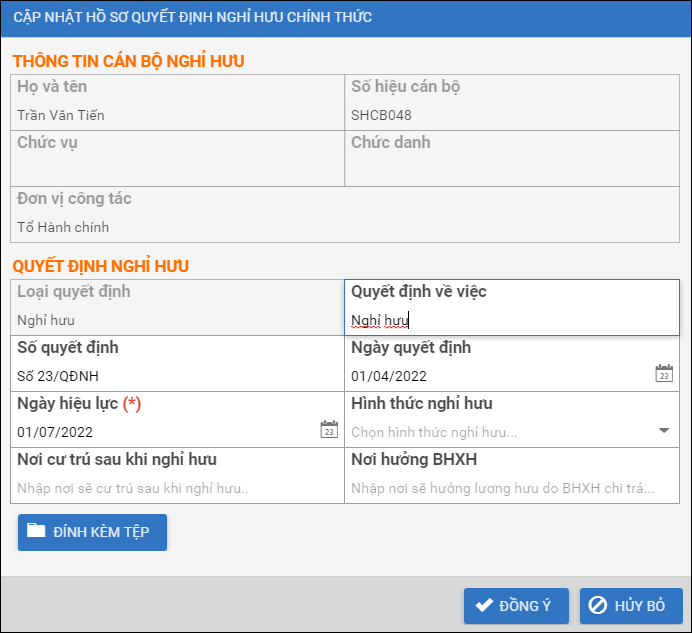Focus the Quyết định về việc text field

[x=510, y=321]
